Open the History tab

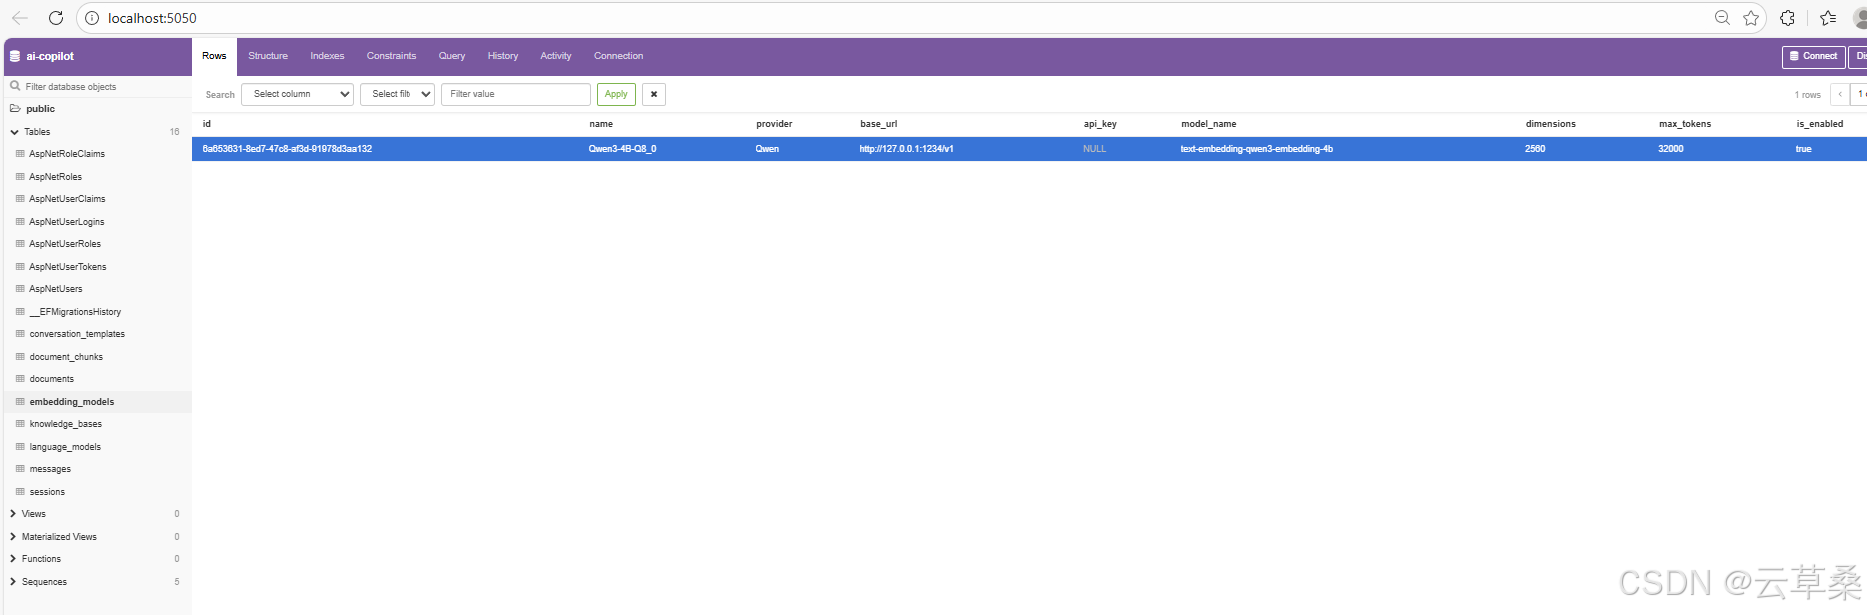[x=503, y=56]
